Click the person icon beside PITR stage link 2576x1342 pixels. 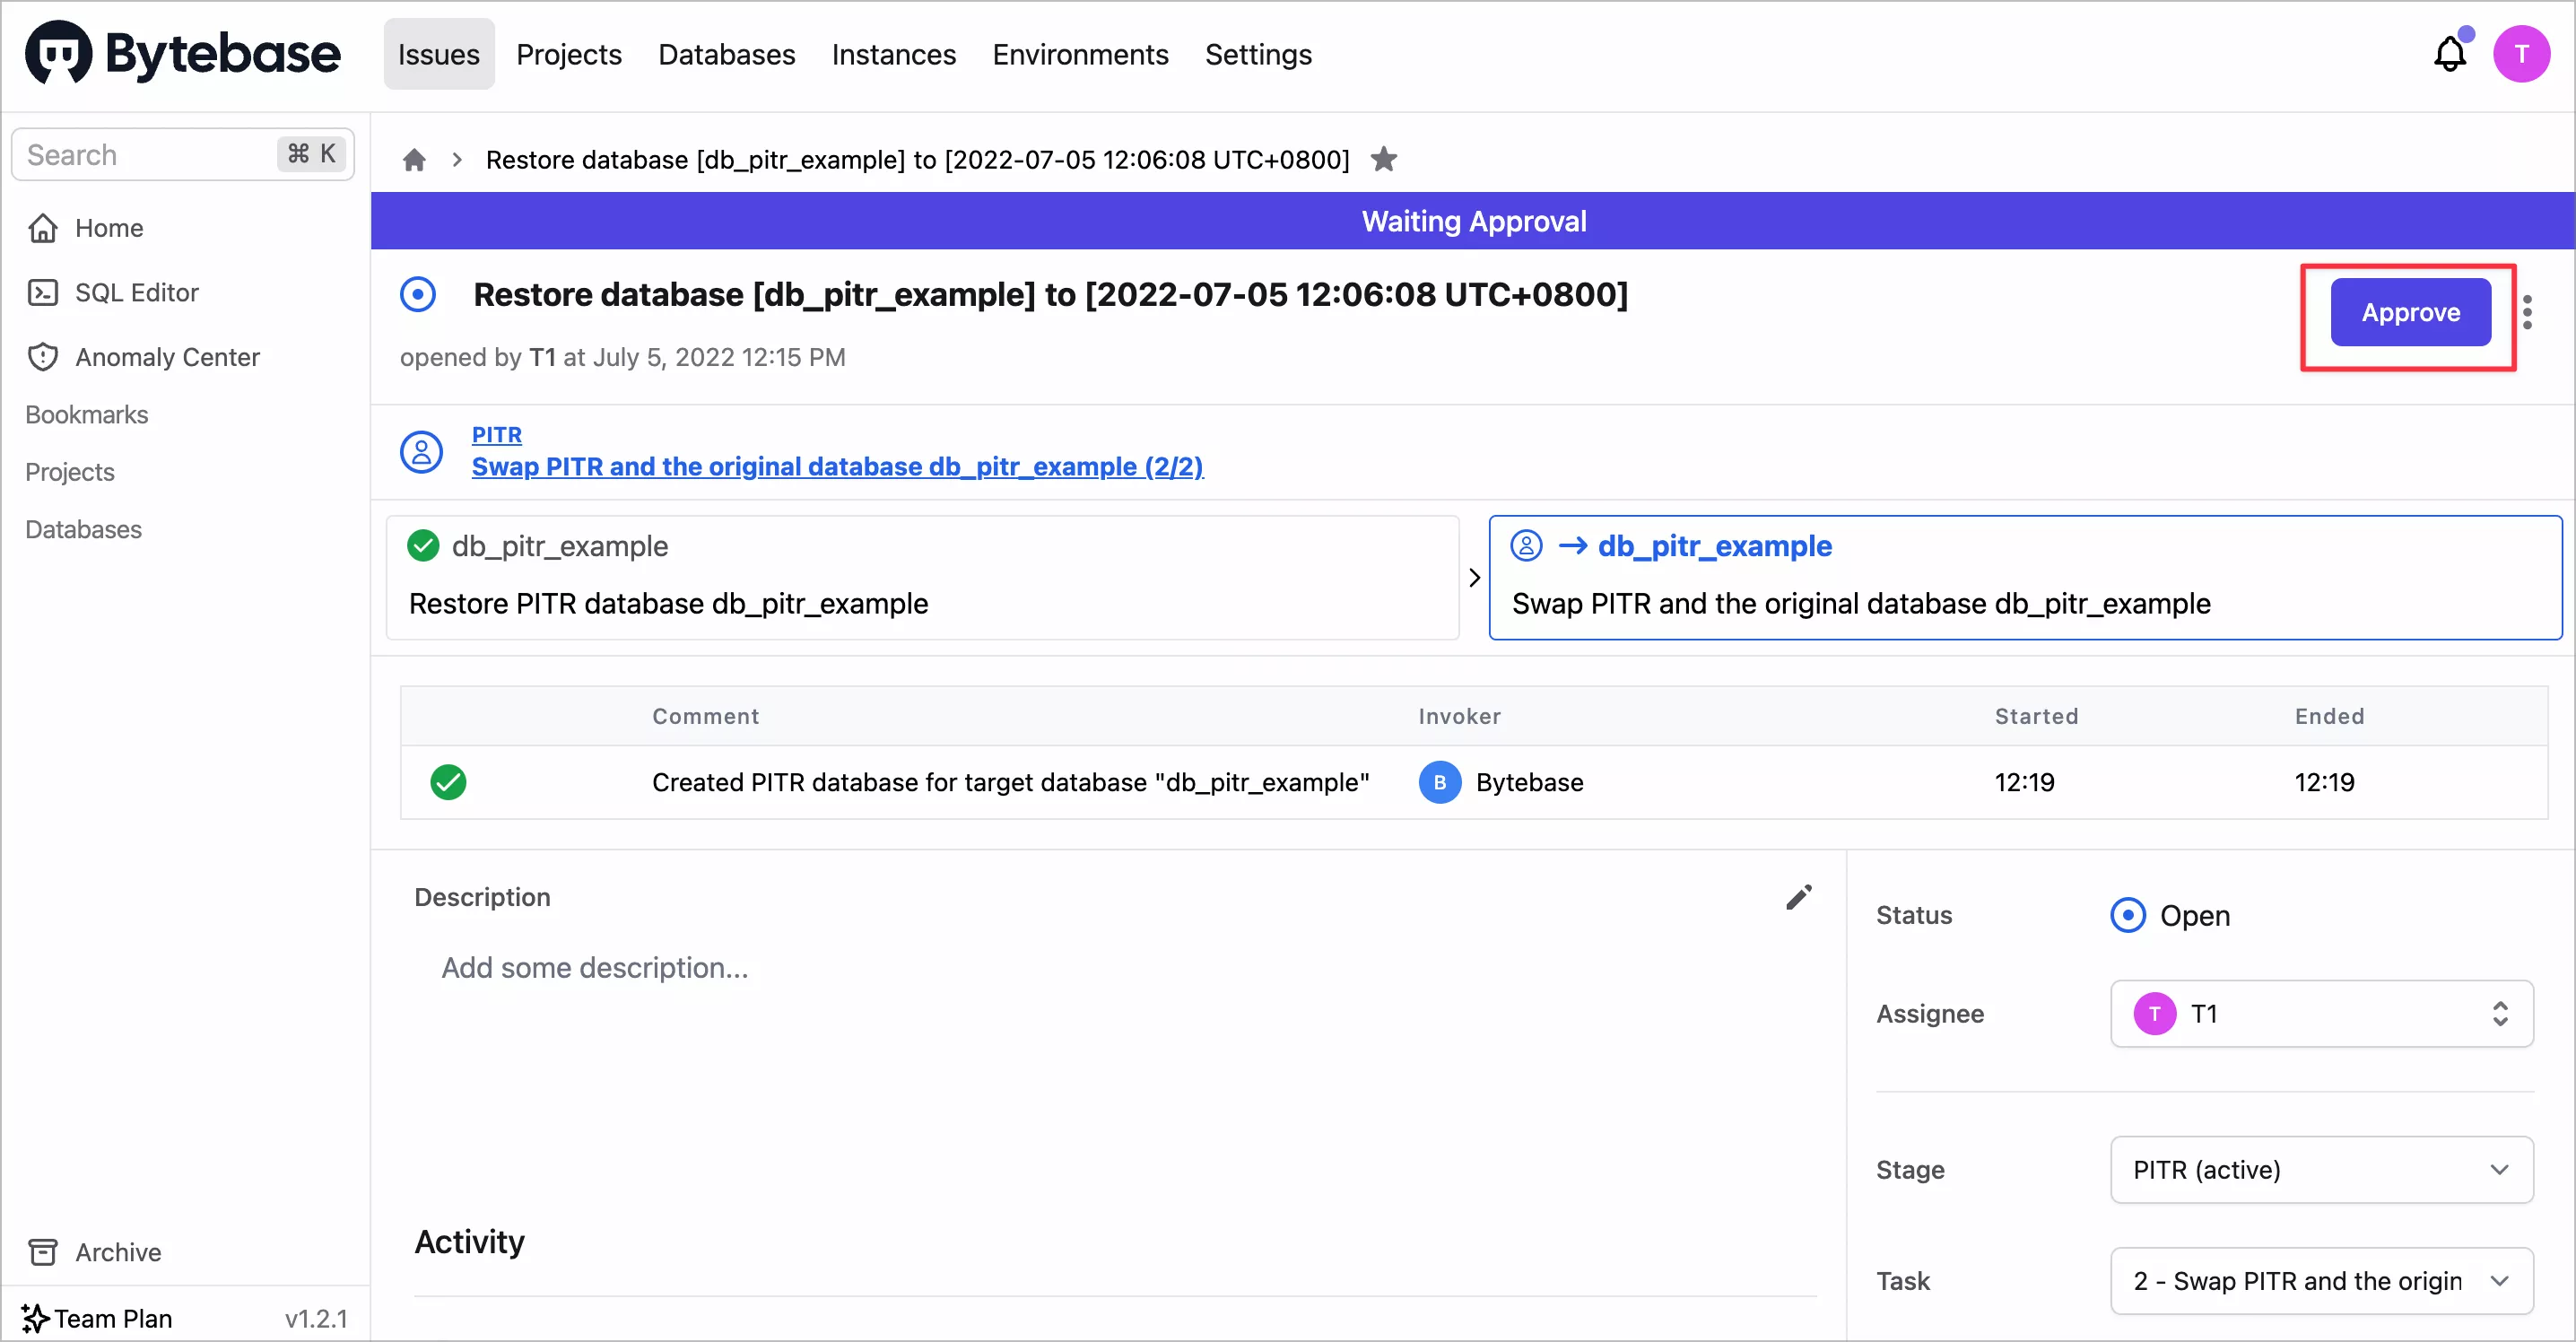(x=421, y=452)
